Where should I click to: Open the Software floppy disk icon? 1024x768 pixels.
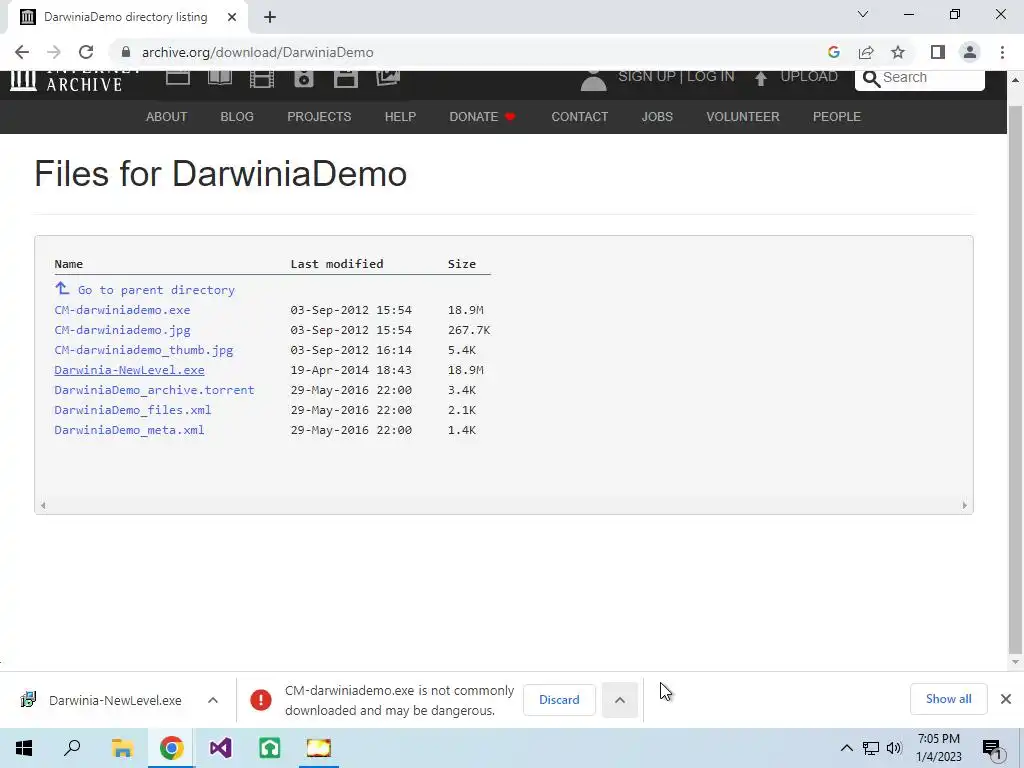click(345, 79)
